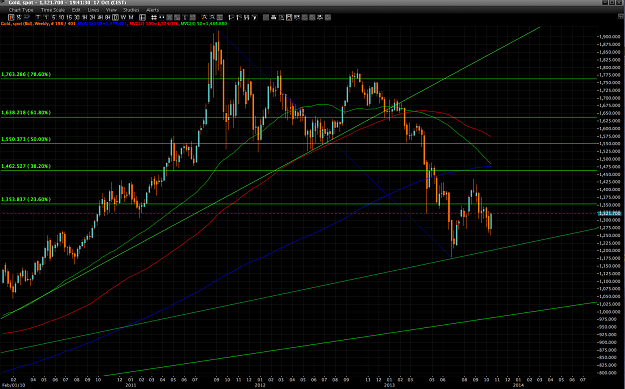Select the weekly (W) time scale
The image size is (625, 389).
123,18
